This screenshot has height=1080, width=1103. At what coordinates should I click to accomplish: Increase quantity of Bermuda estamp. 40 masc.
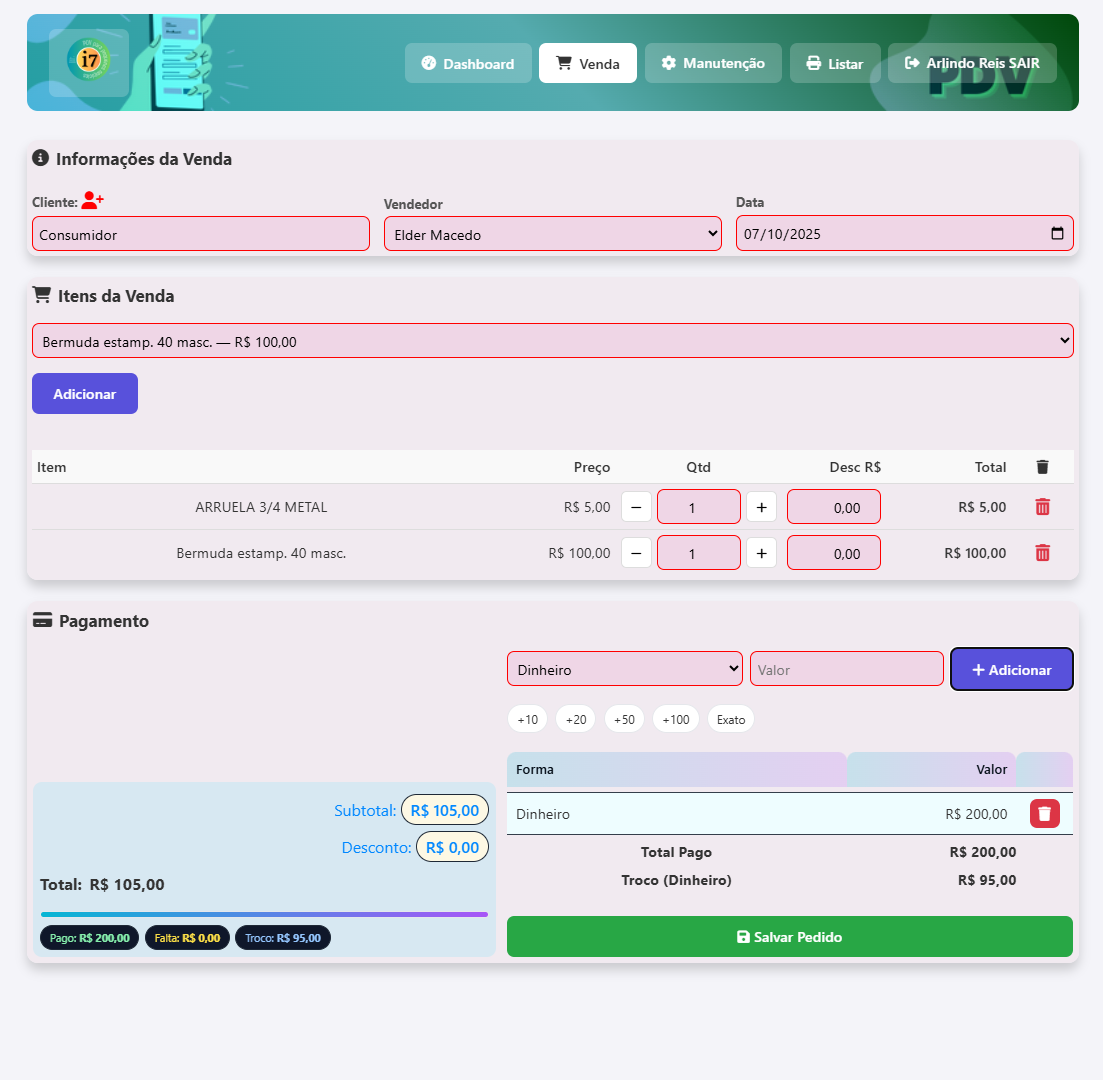click(x=761, y=553)
